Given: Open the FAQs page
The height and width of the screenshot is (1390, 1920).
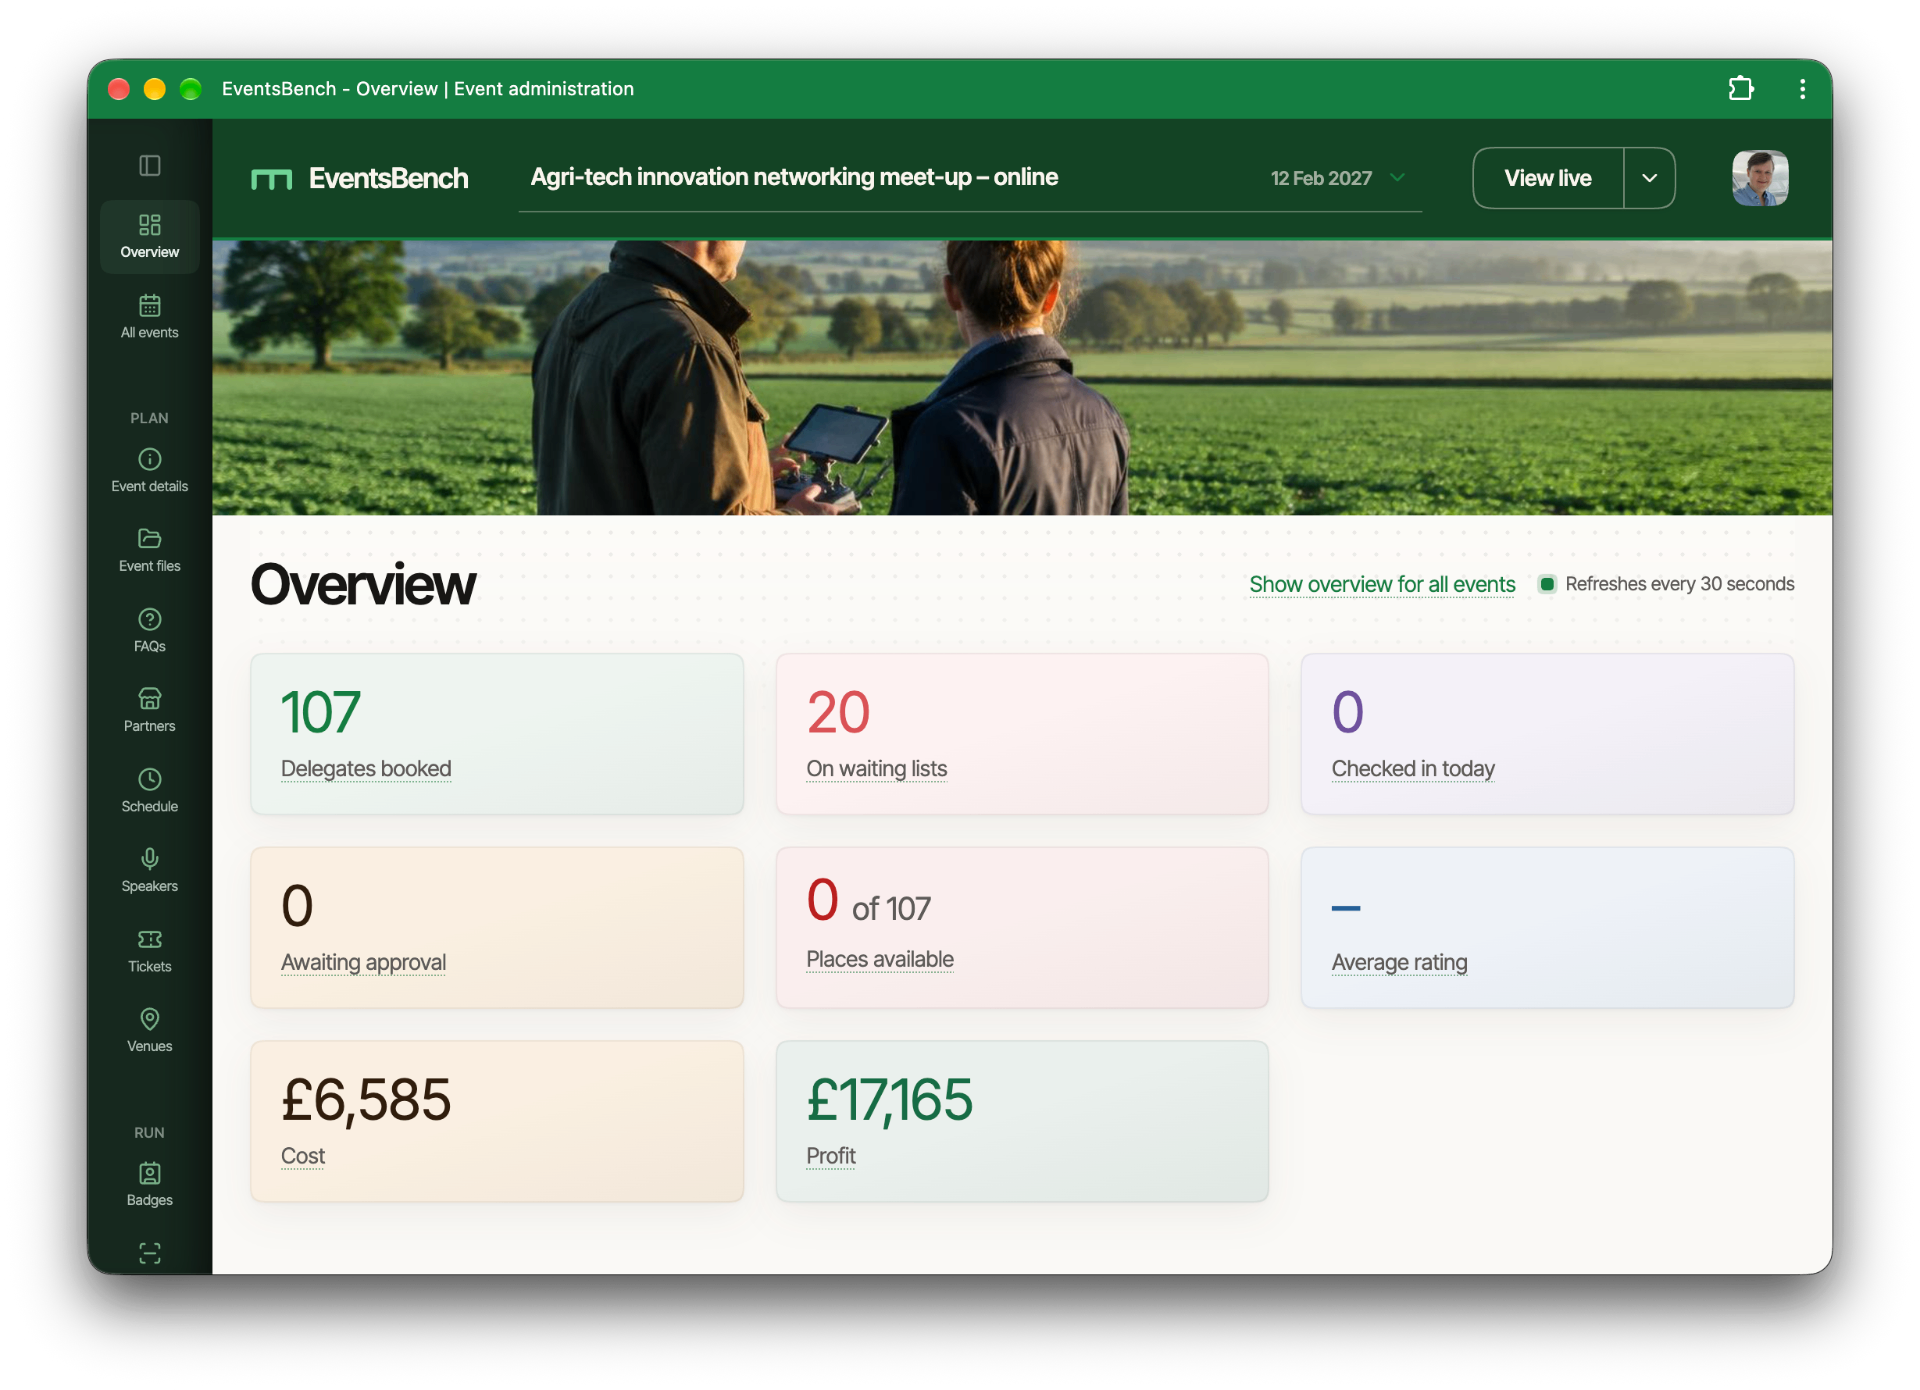Looking at the screenshot, I should click(150, 631).
